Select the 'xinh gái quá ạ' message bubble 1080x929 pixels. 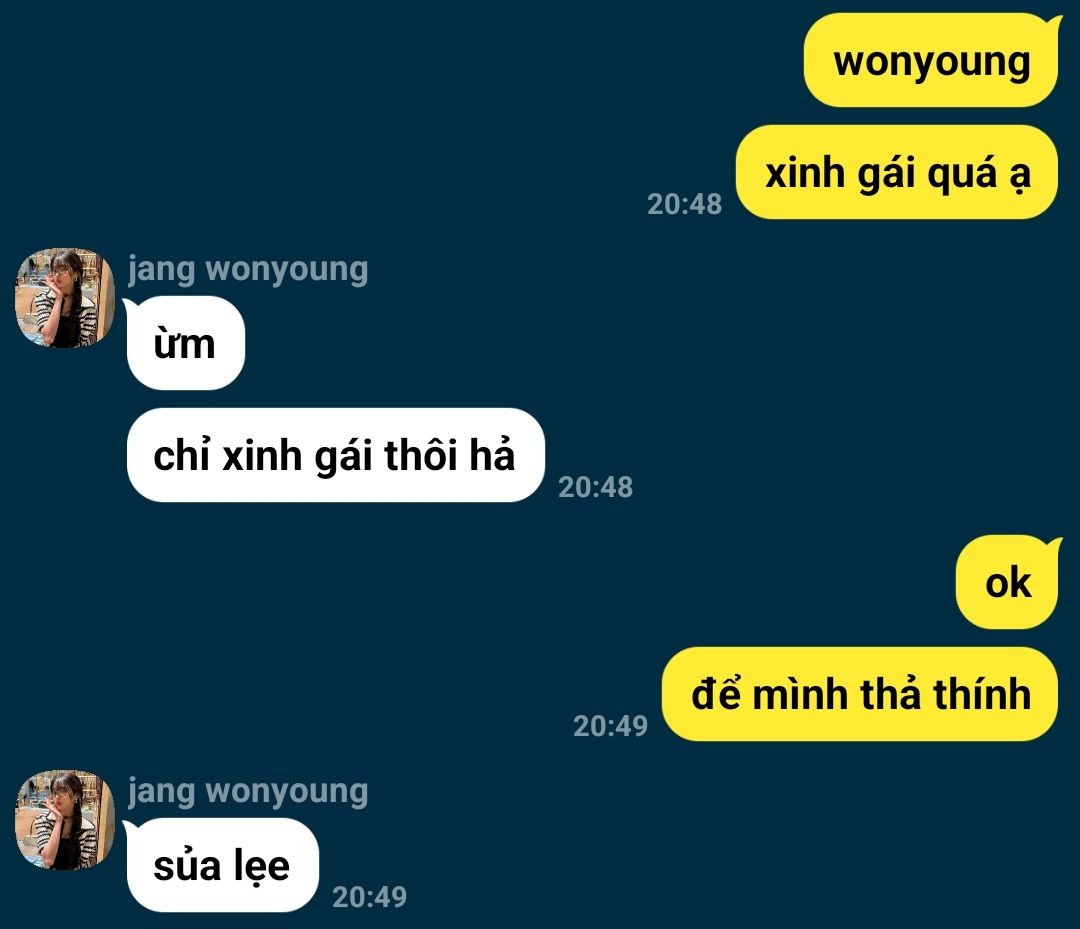[897, 172]
